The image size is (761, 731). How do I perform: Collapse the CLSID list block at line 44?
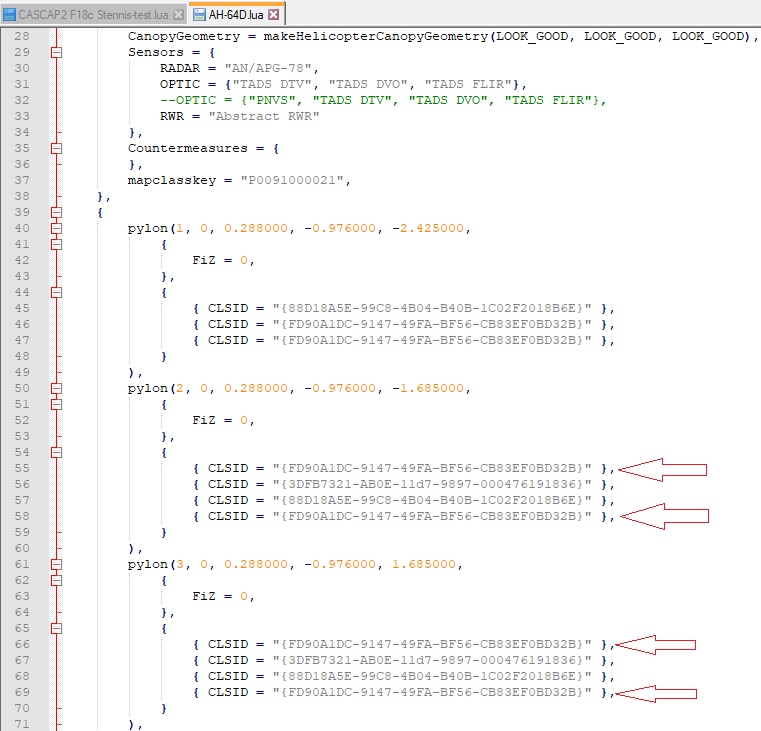[57, 292]
